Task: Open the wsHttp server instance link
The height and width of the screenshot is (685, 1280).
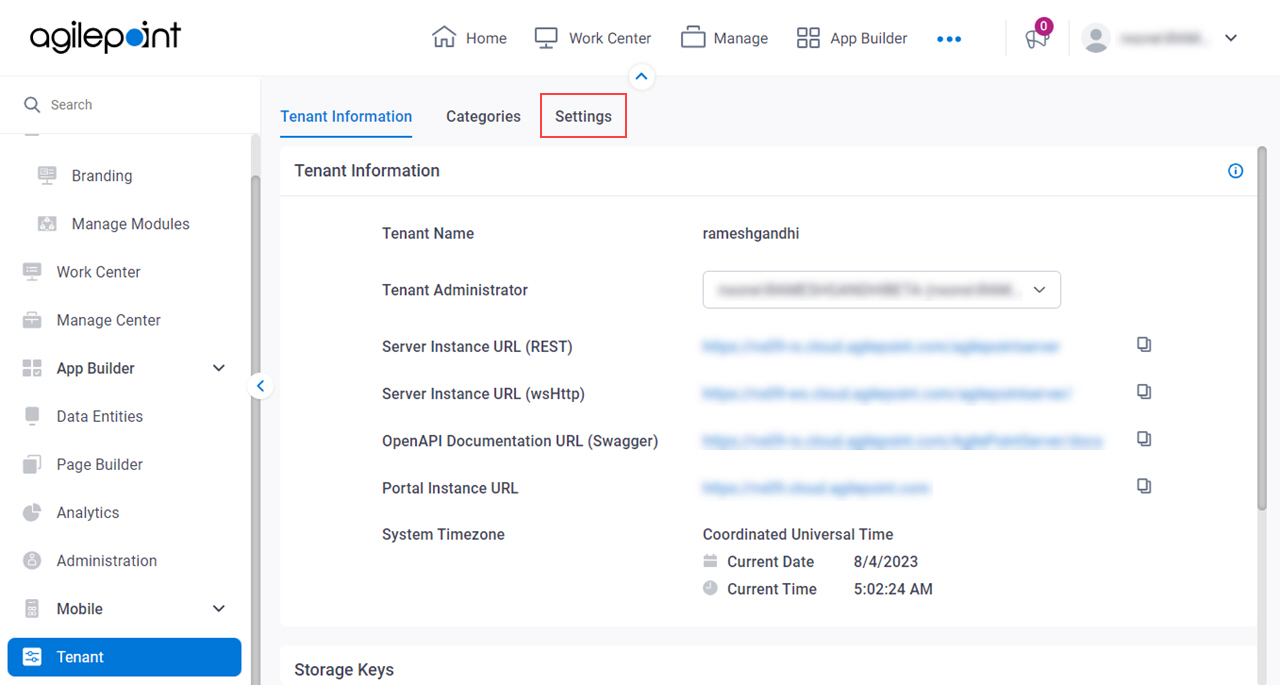Action: pyautogui.click(x=887, y=394)
